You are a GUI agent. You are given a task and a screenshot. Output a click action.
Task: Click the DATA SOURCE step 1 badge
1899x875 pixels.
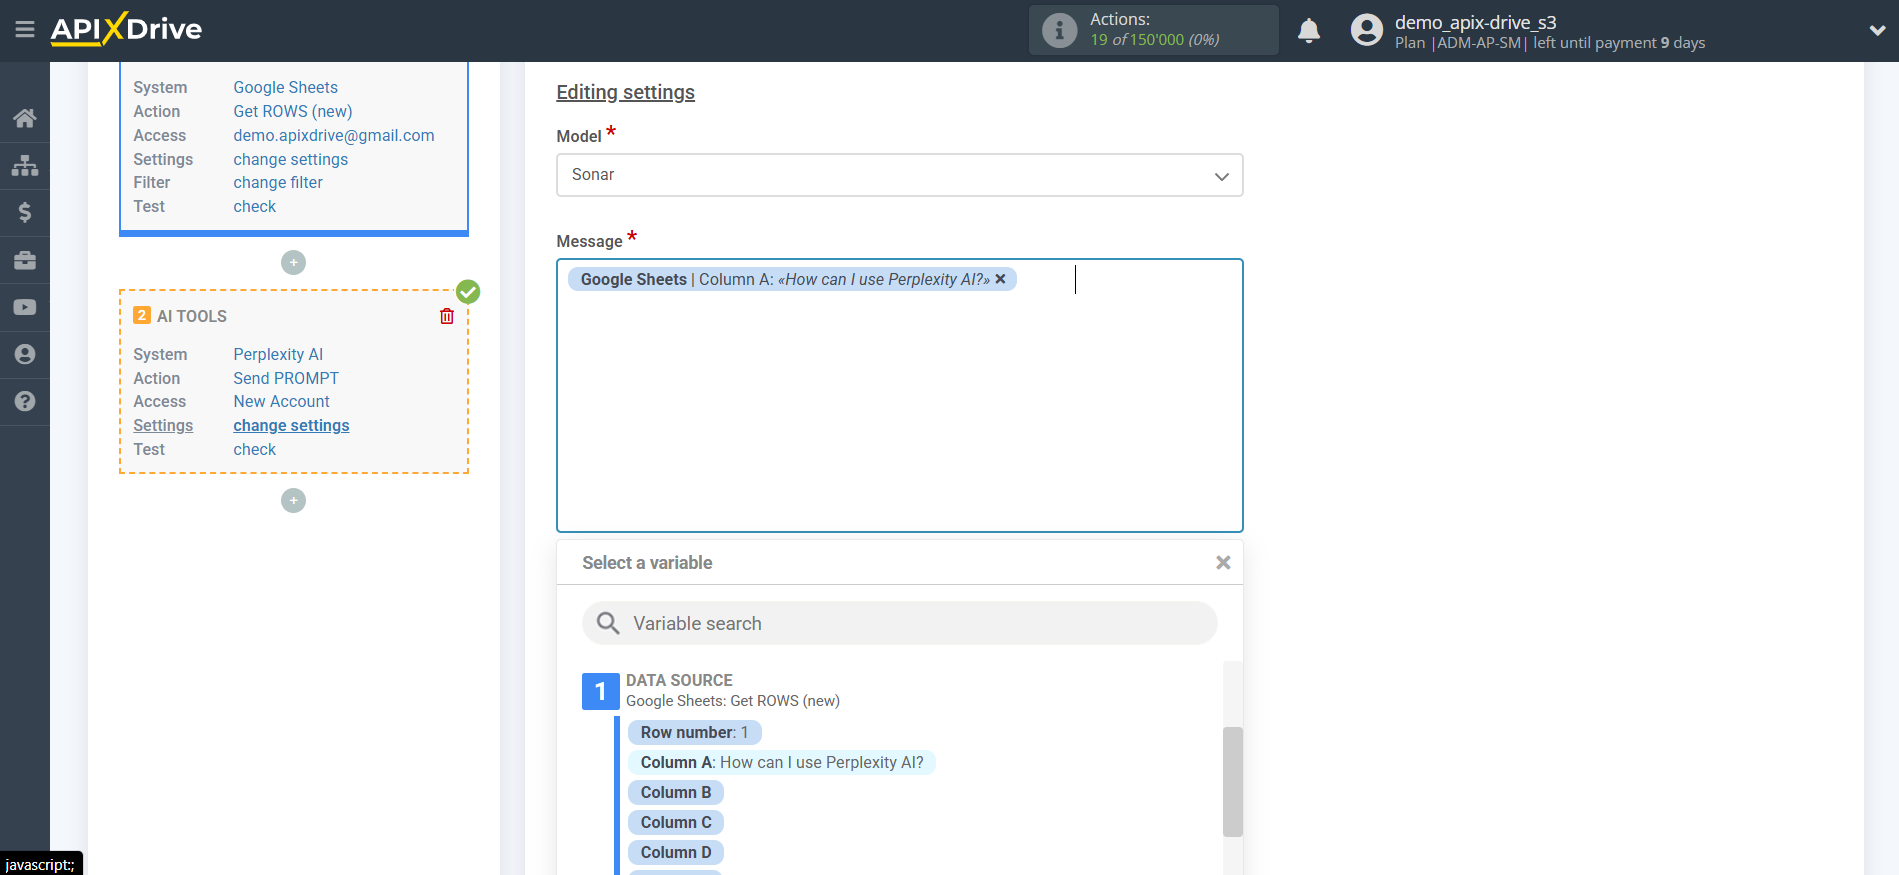click(x=600, y=691)
